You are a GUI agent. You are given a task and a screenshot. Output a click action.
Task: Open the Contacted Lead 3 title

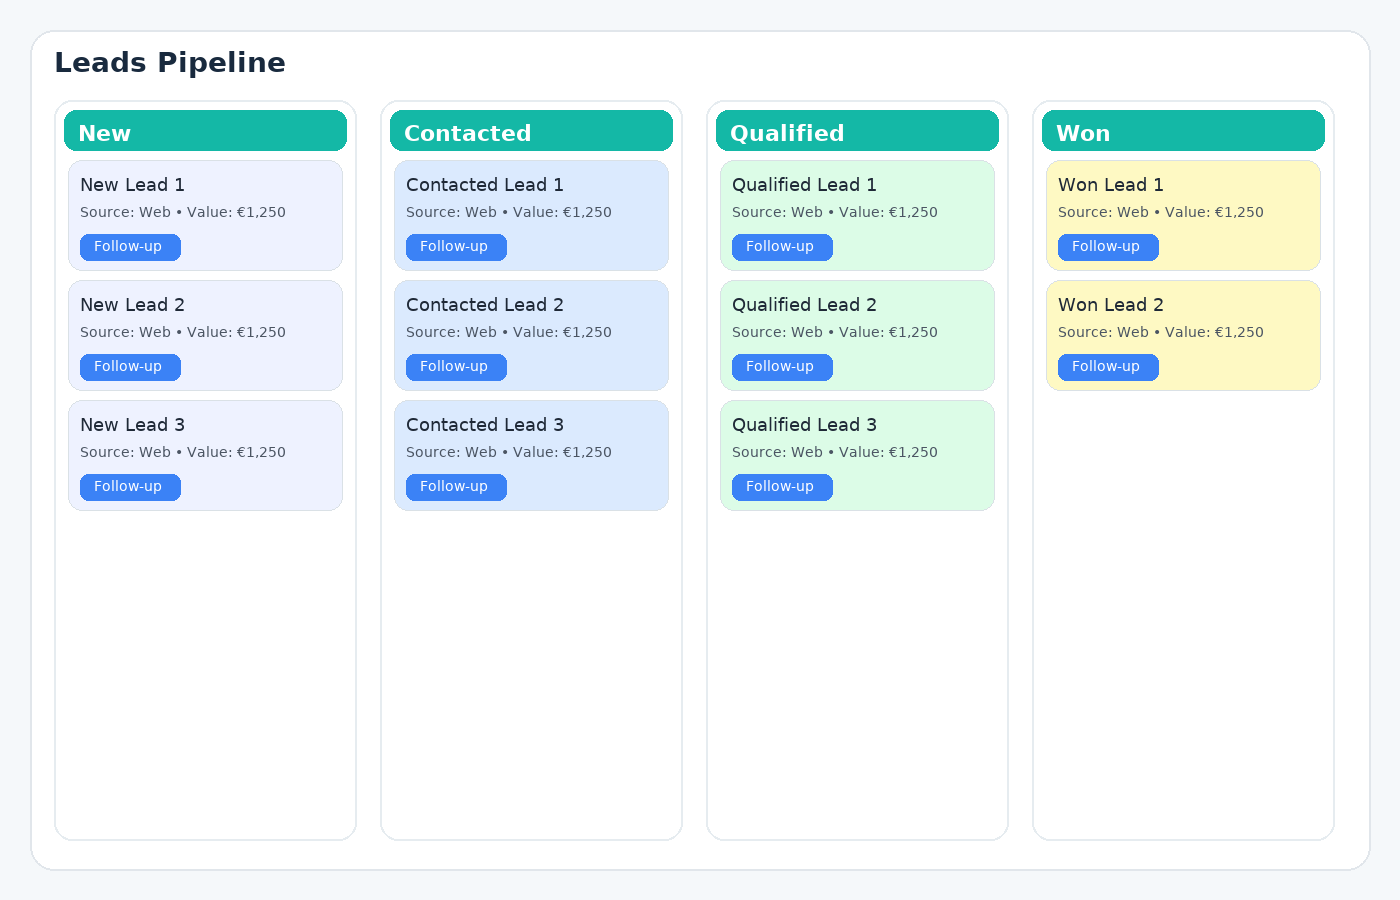click(485, 425)
